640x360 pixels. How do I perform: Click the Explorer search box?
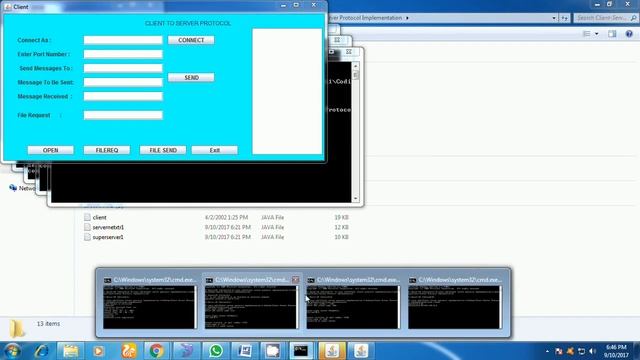(606, 18)
